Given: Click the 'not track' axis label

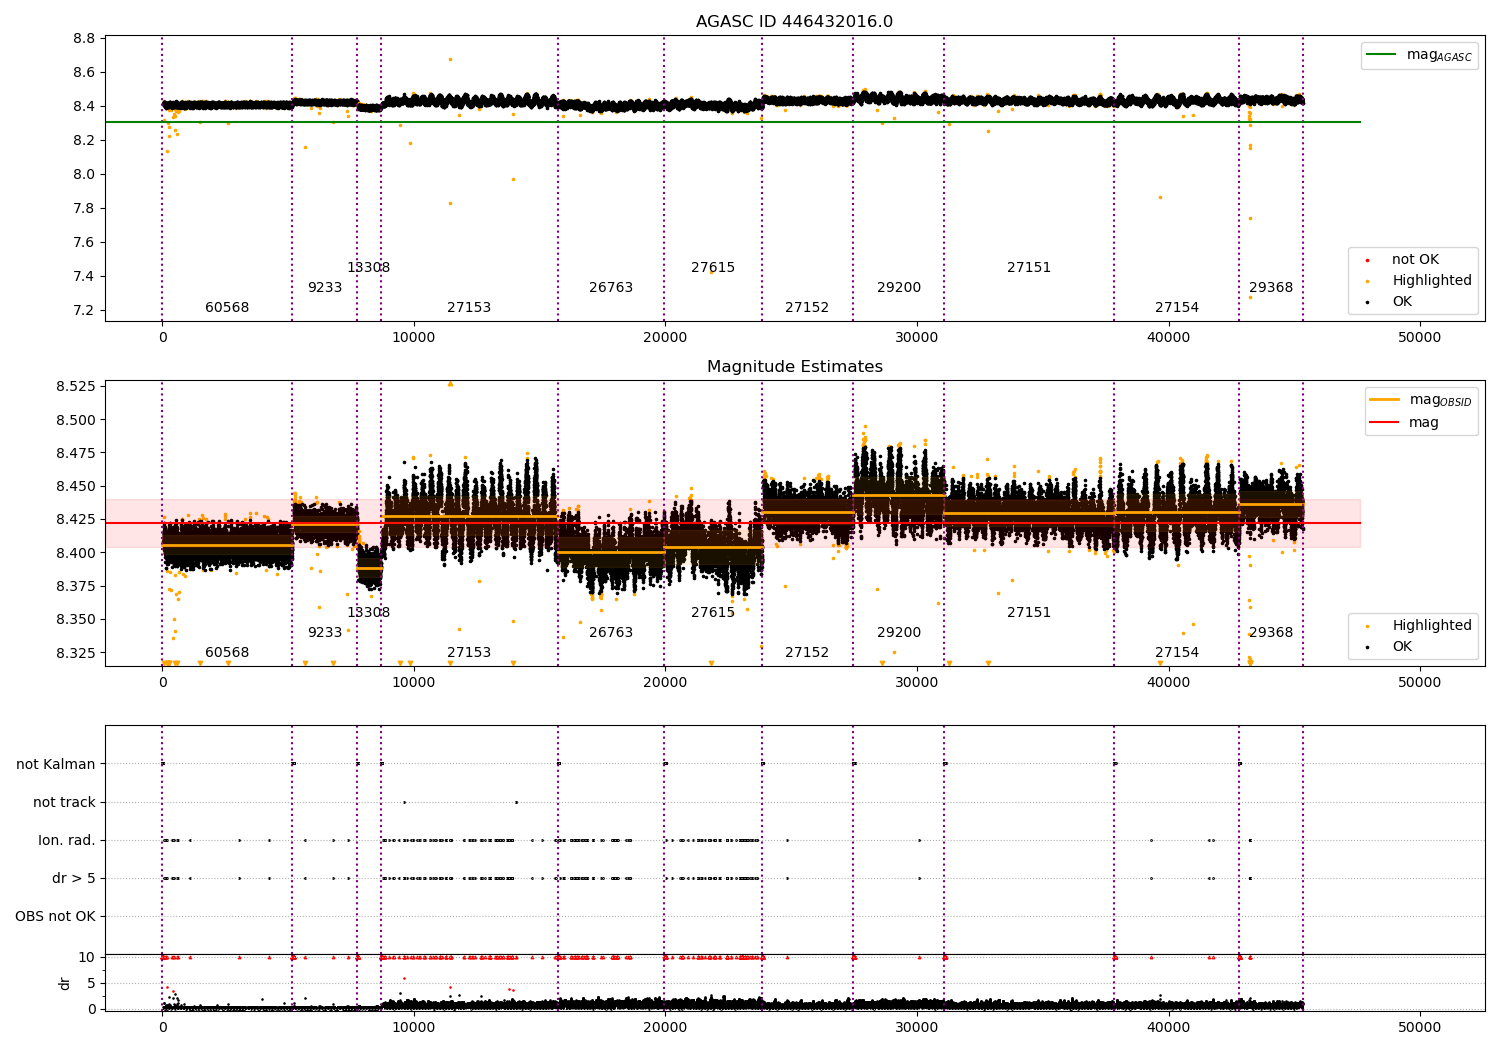Looking at the screenshot, I should pos(64,802).
